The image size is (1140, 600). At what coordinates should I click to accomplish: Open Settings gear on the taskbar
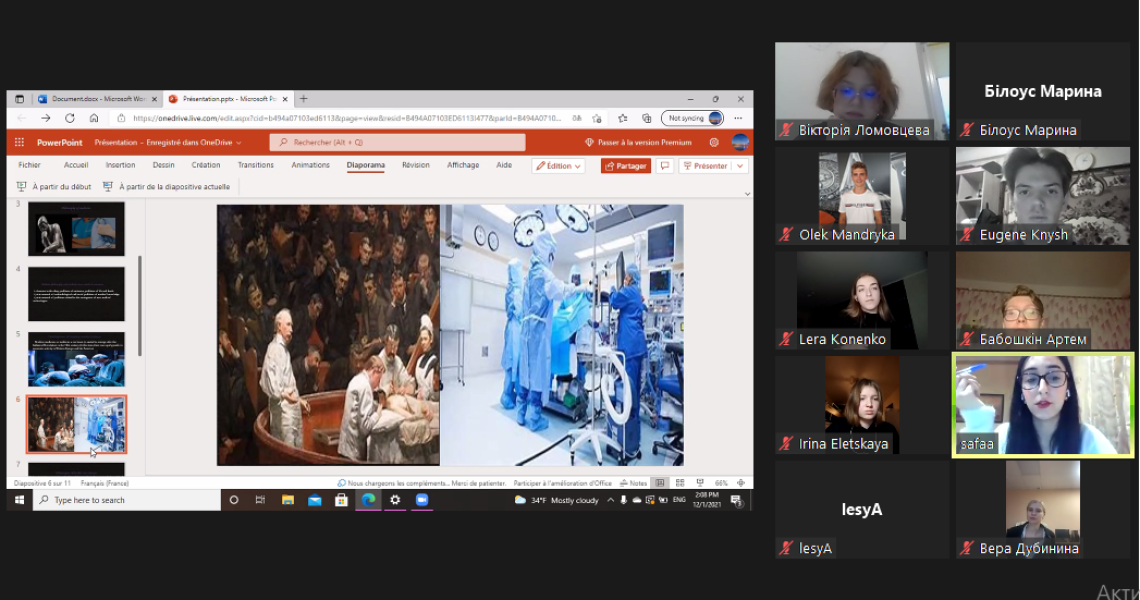point(395,500)
